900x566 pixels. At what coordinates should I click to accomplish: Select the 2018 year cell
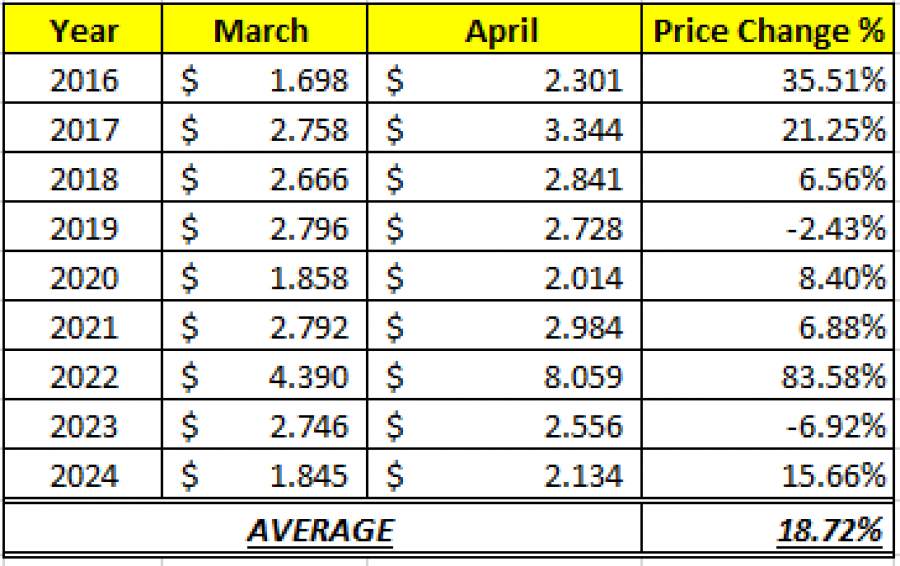point(84,179)
